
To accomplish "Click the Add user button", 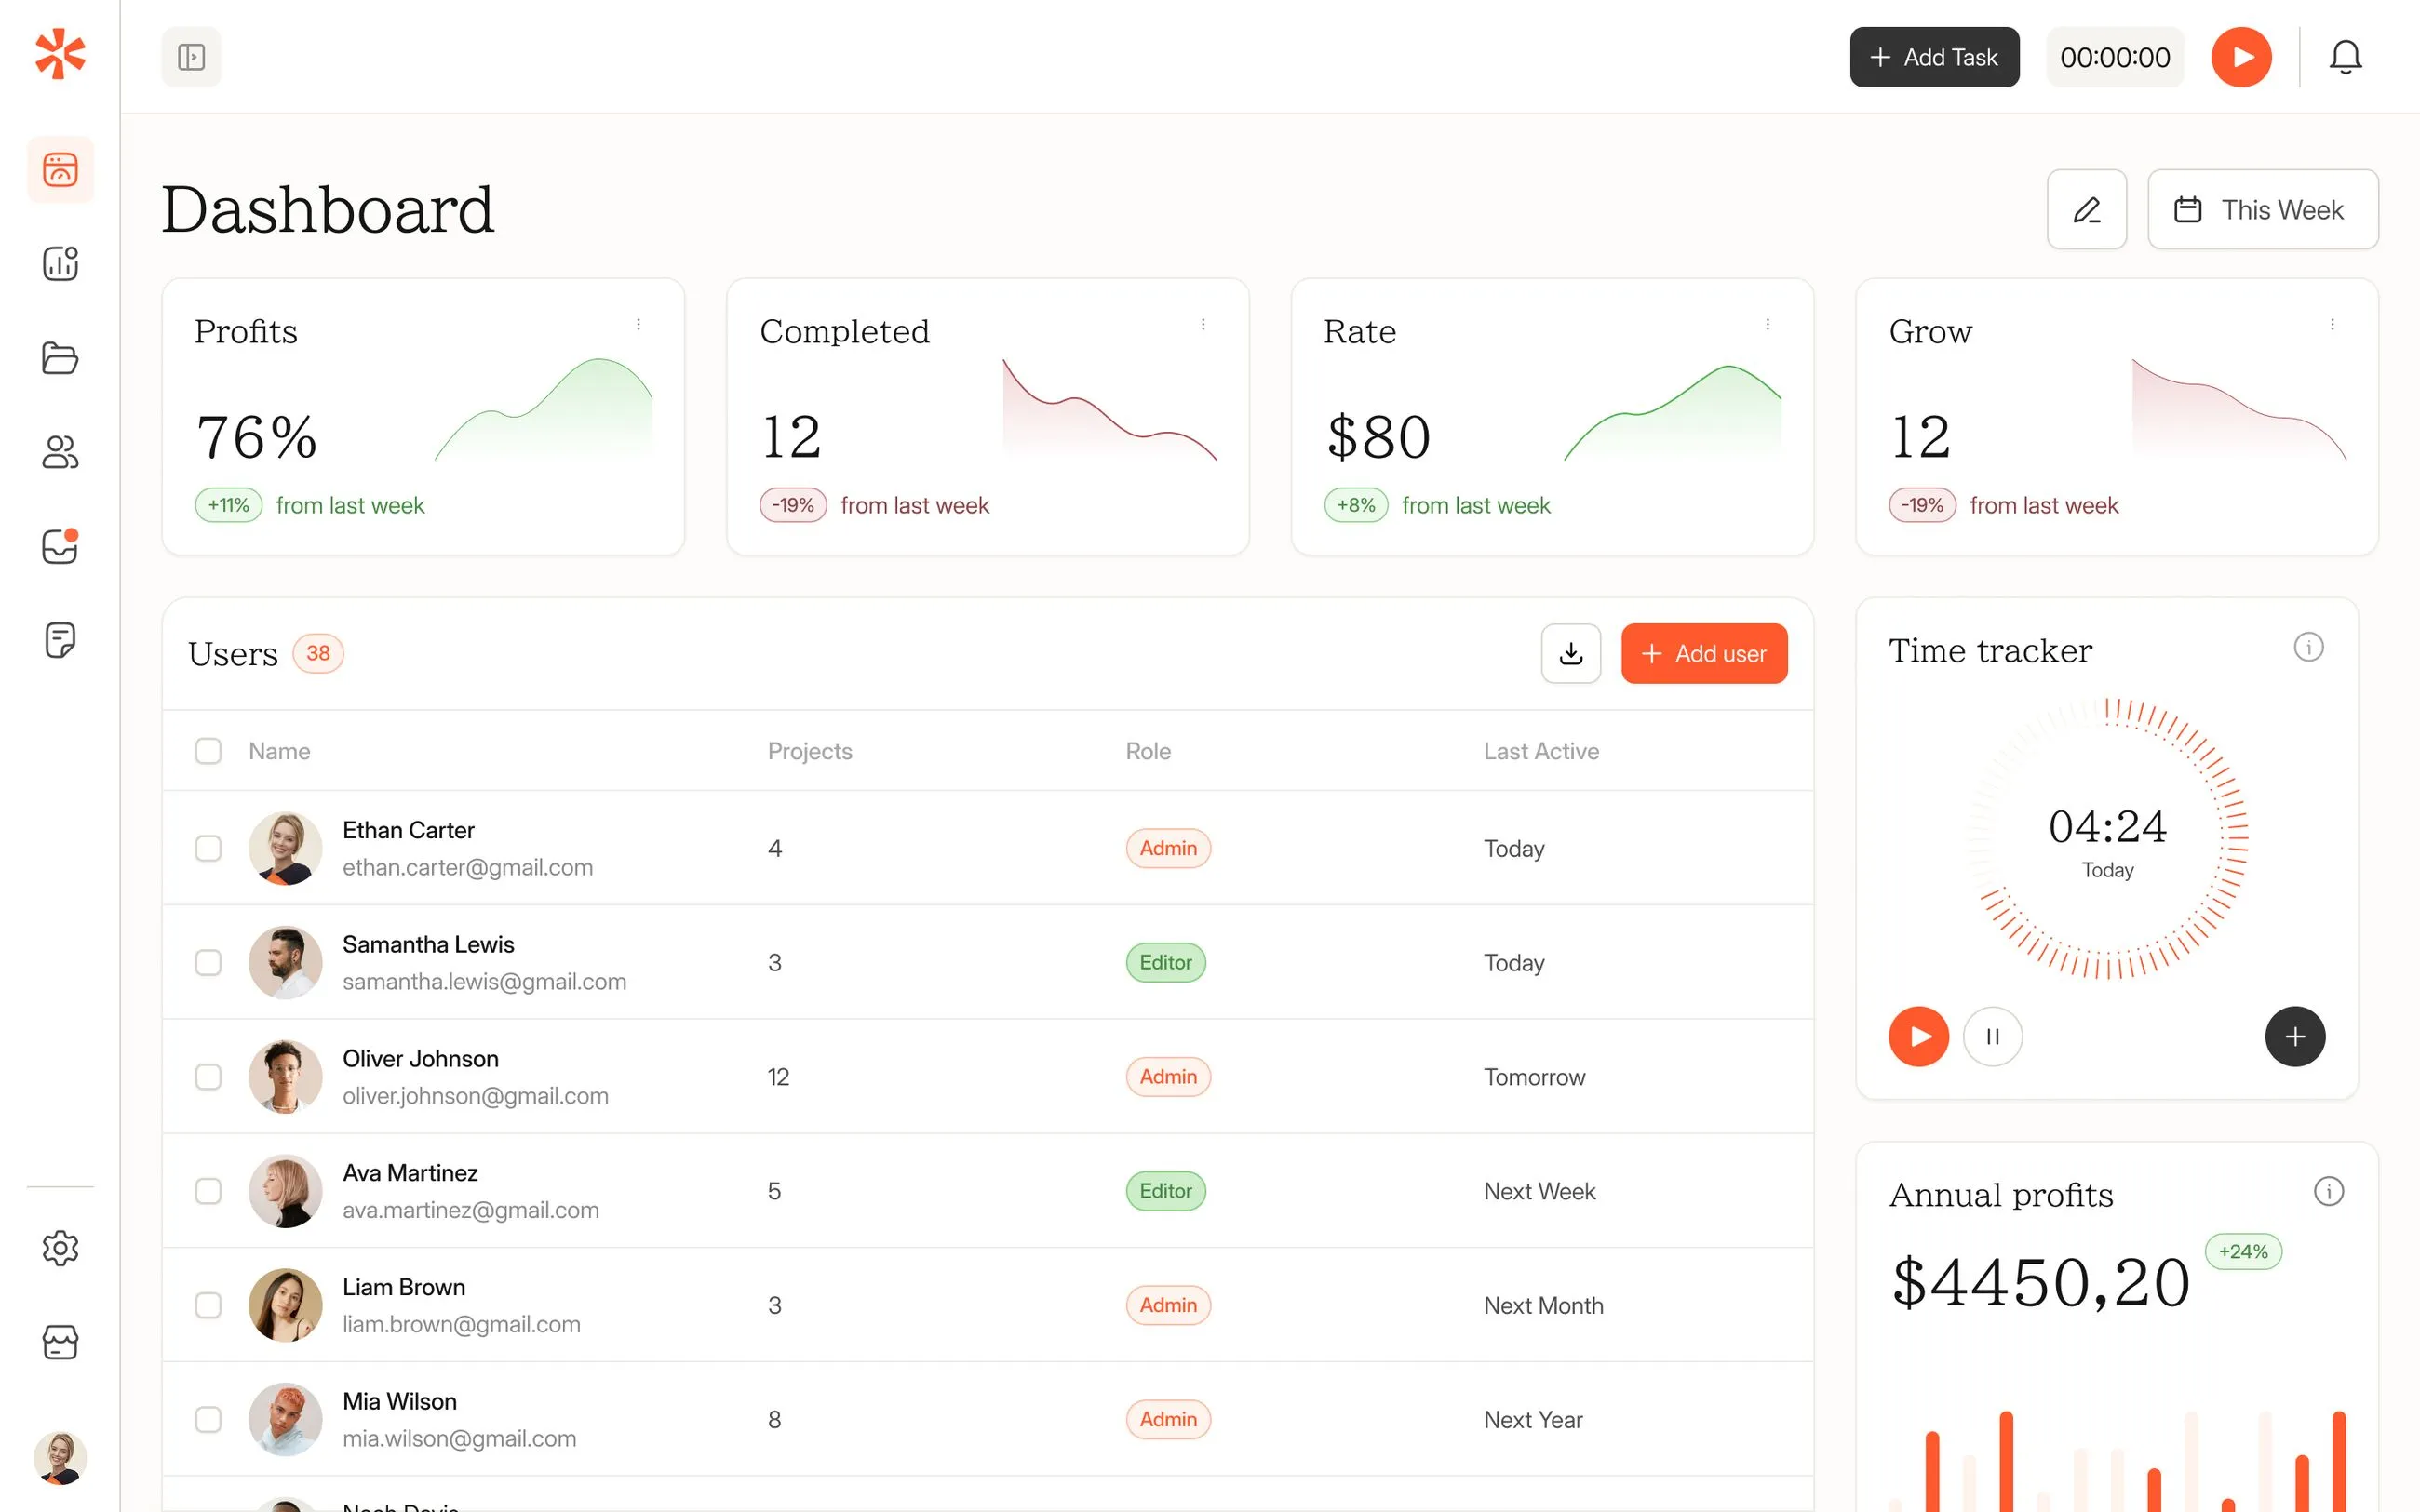I will (x=1704, y=654).
